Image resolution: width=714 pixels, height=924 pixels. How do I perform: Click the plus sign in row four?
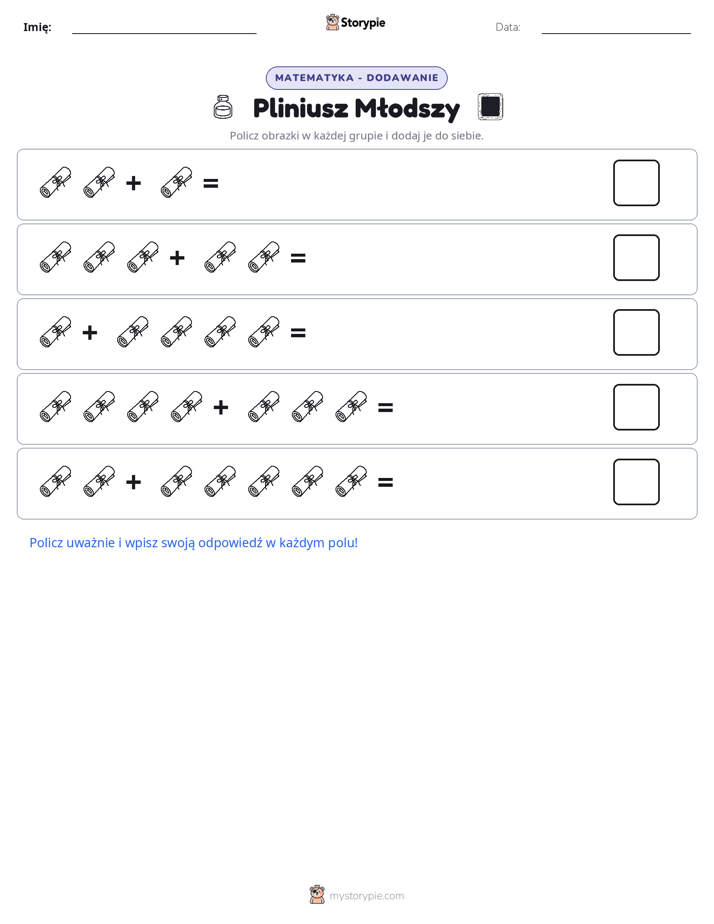(220, 407)
